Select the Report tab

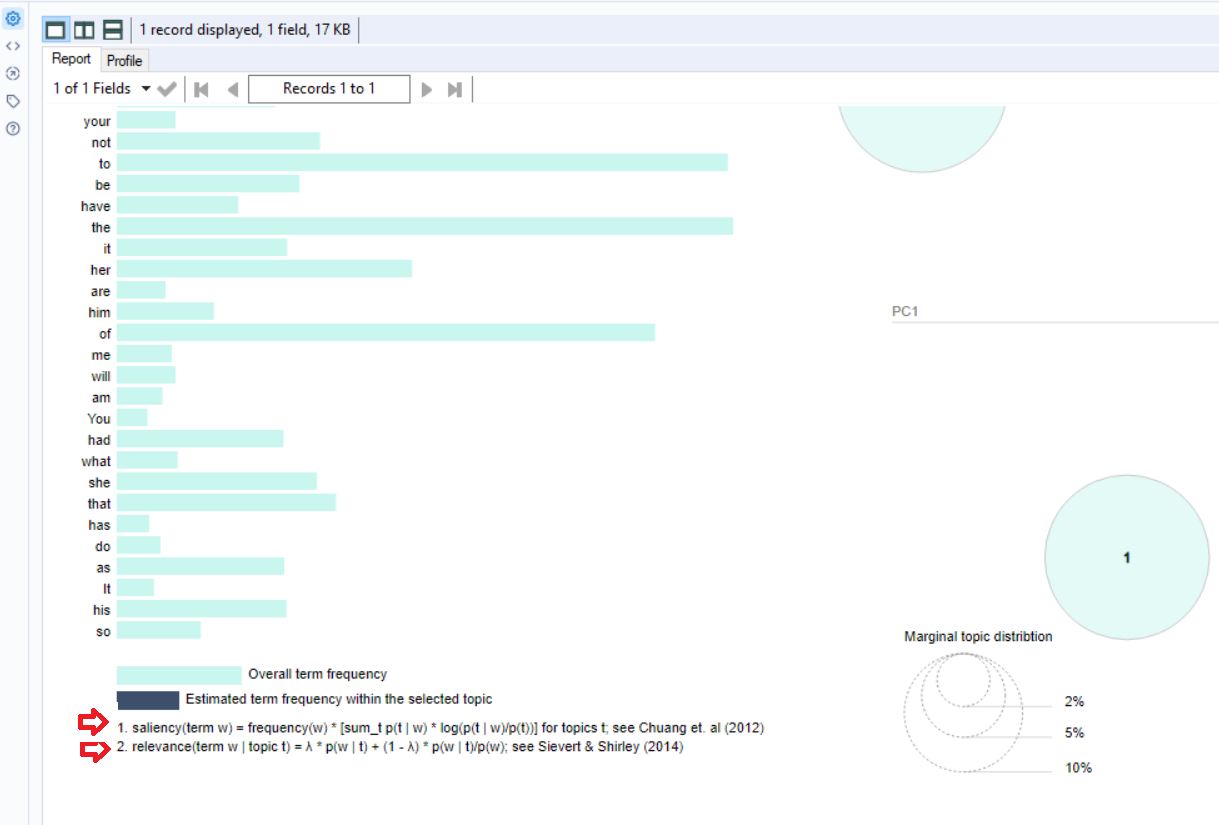point(71,59)
